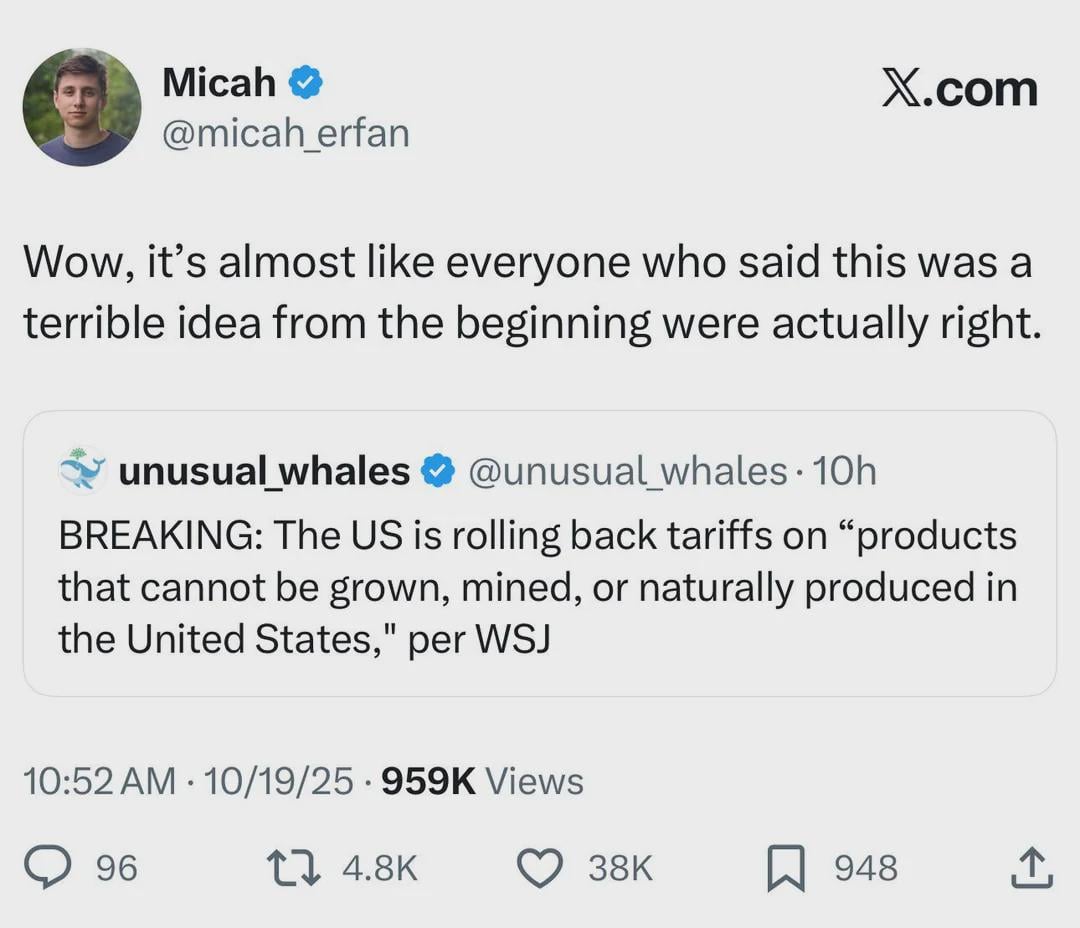Click the @unusual_whales handle
This screenshot has height=928, width=1080.
point(628,470)
